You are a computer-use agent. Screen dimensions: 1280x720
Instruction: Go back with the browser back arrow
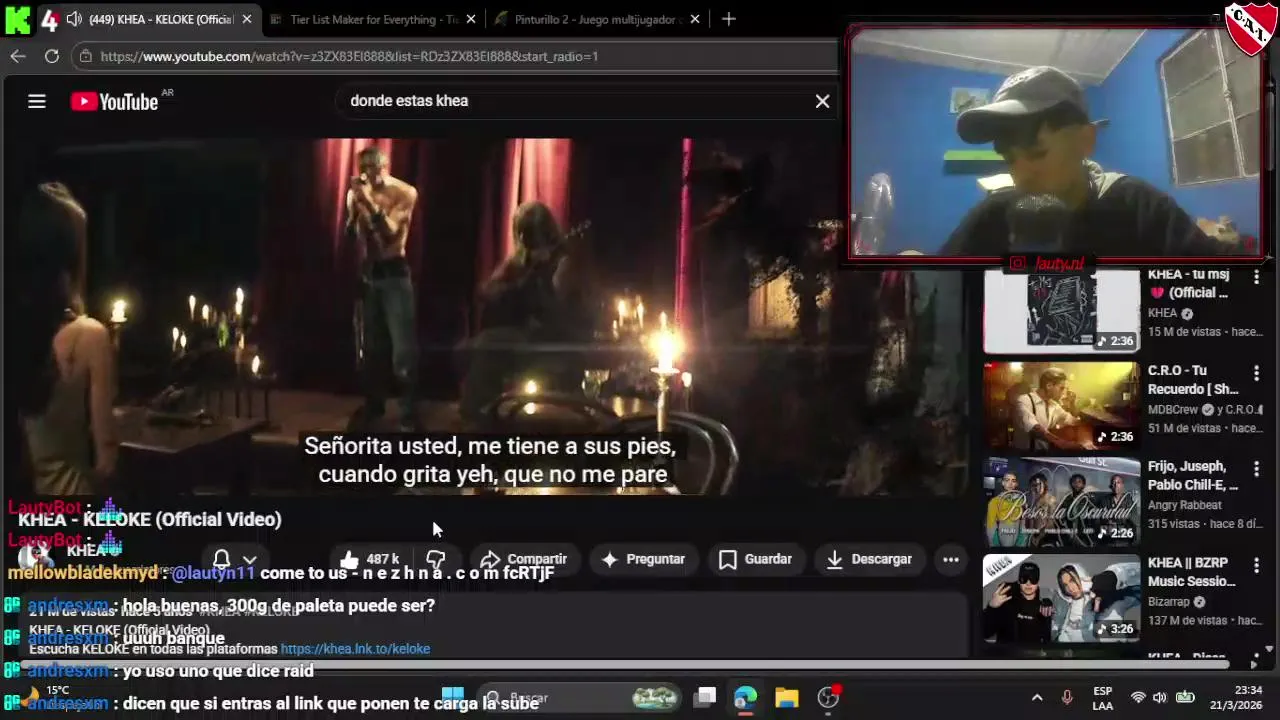(17, 56)
